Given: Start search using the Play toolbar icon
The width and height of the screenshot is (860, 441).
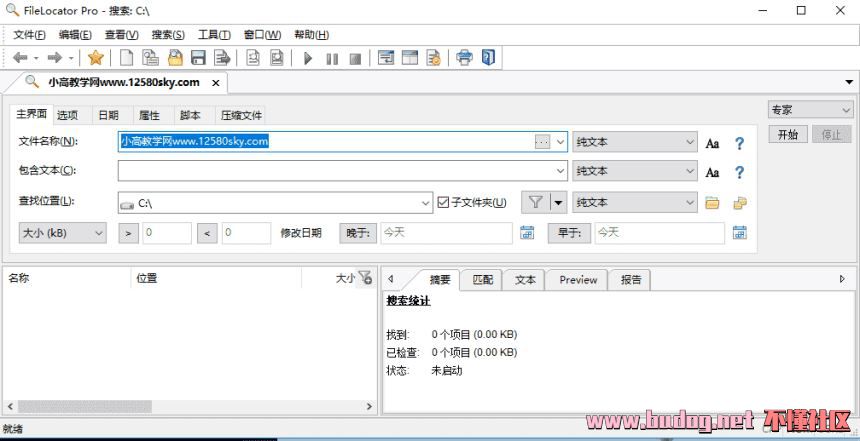Looking at the screenshot, I should (308, 58).
